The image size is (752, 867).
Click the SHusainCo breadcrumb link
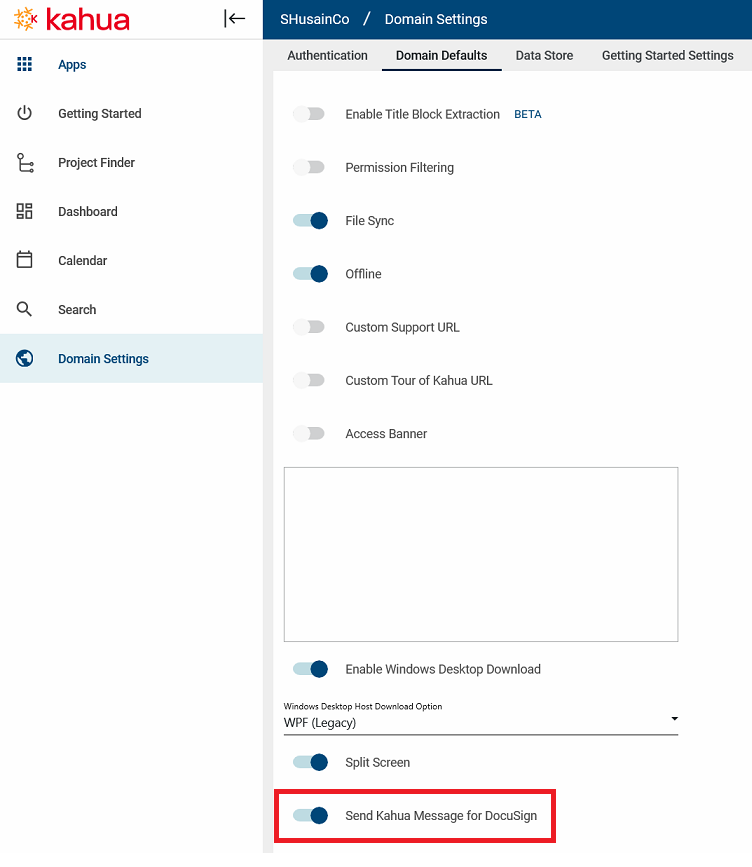click(314, 19)
